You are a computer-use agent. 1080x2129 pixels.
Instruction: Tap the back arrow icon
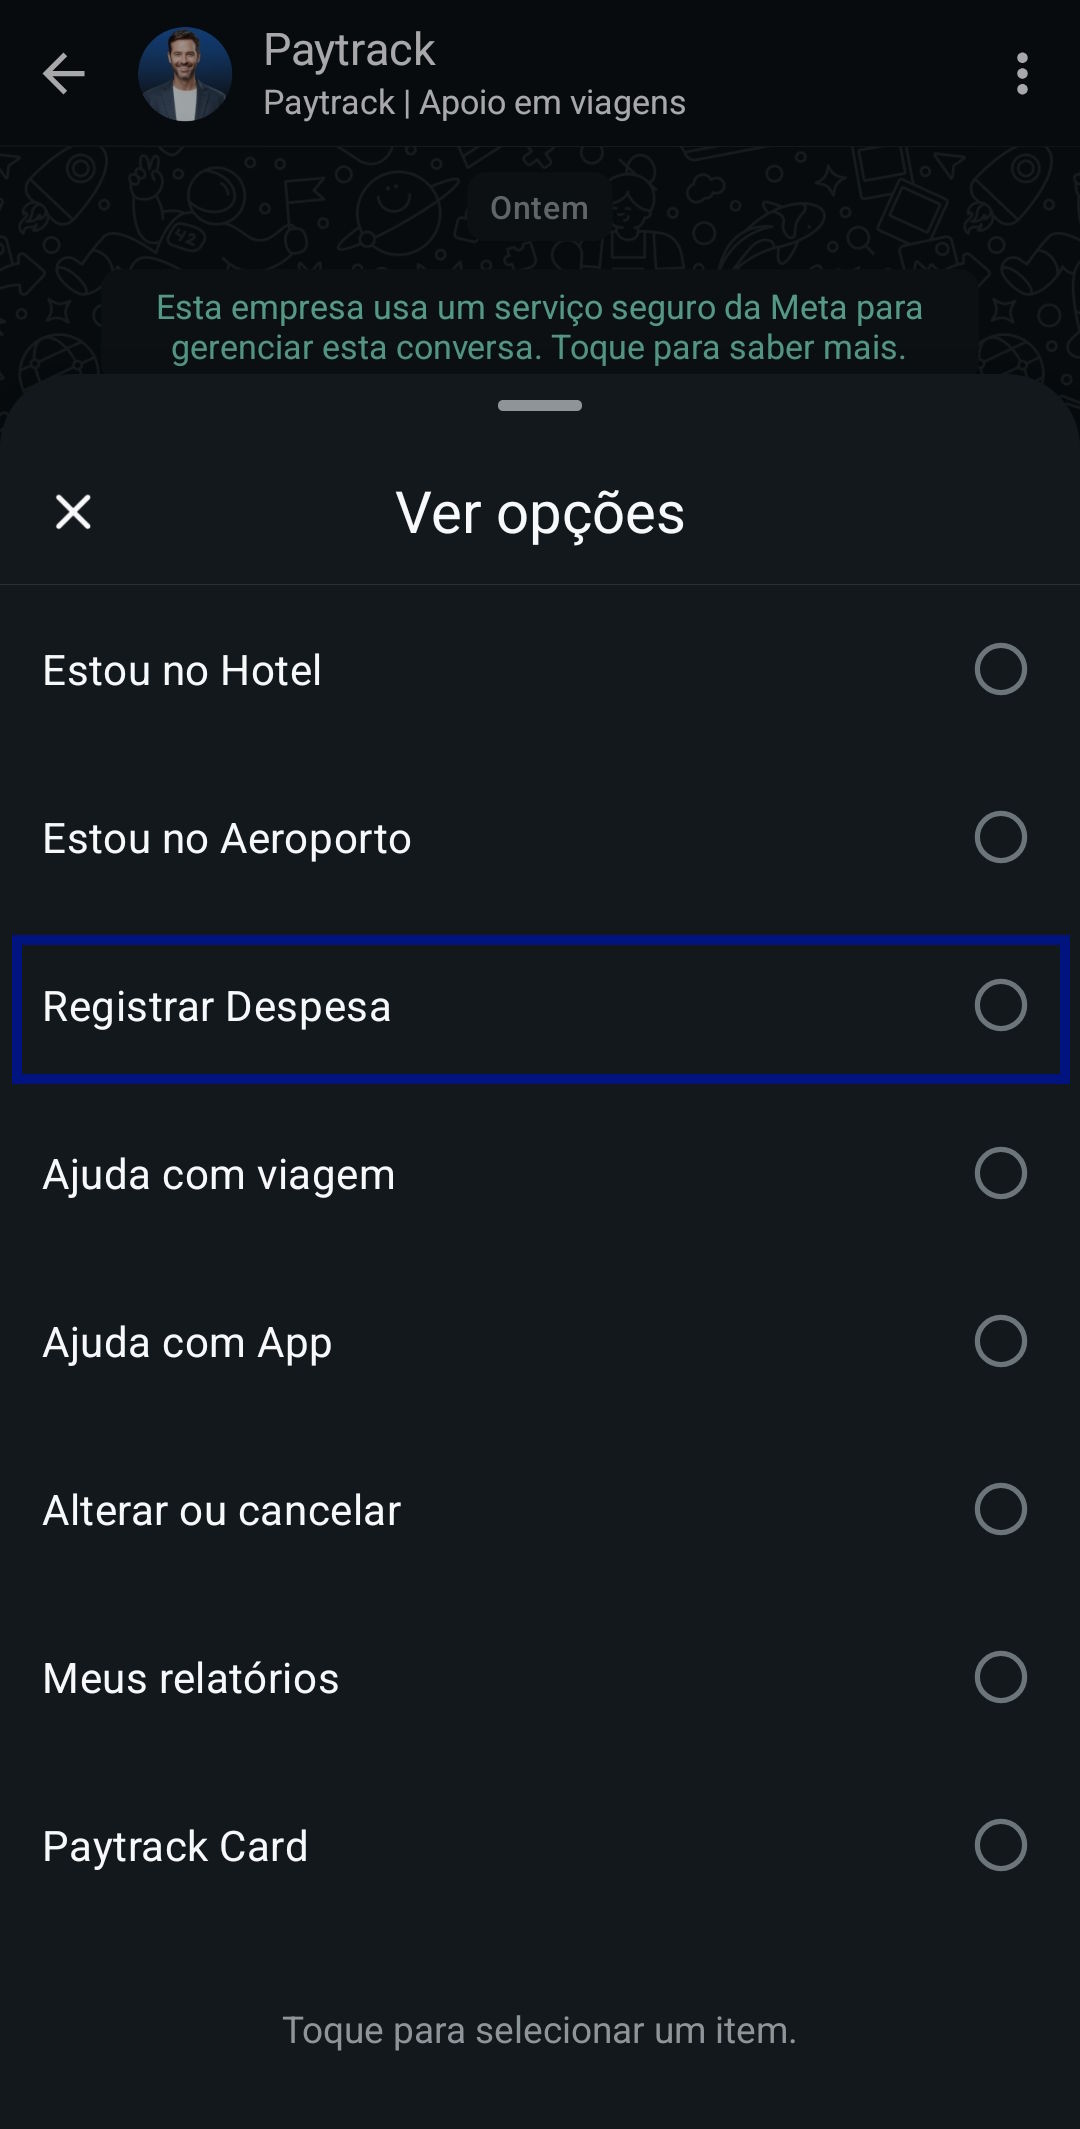pyautogui.click(x=64, y=74)
